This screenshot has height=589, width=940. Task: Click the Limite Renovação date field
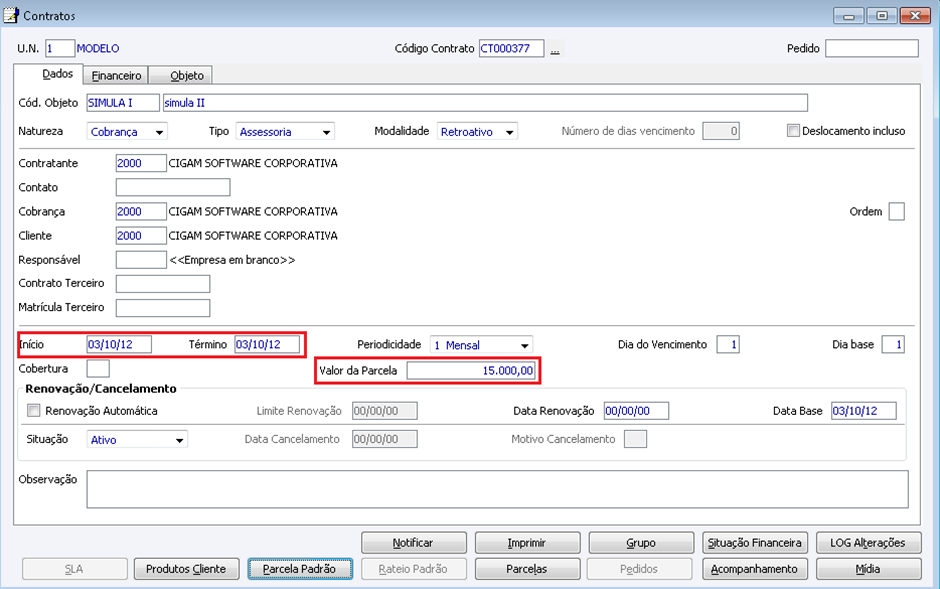click(x=385, y=411)
